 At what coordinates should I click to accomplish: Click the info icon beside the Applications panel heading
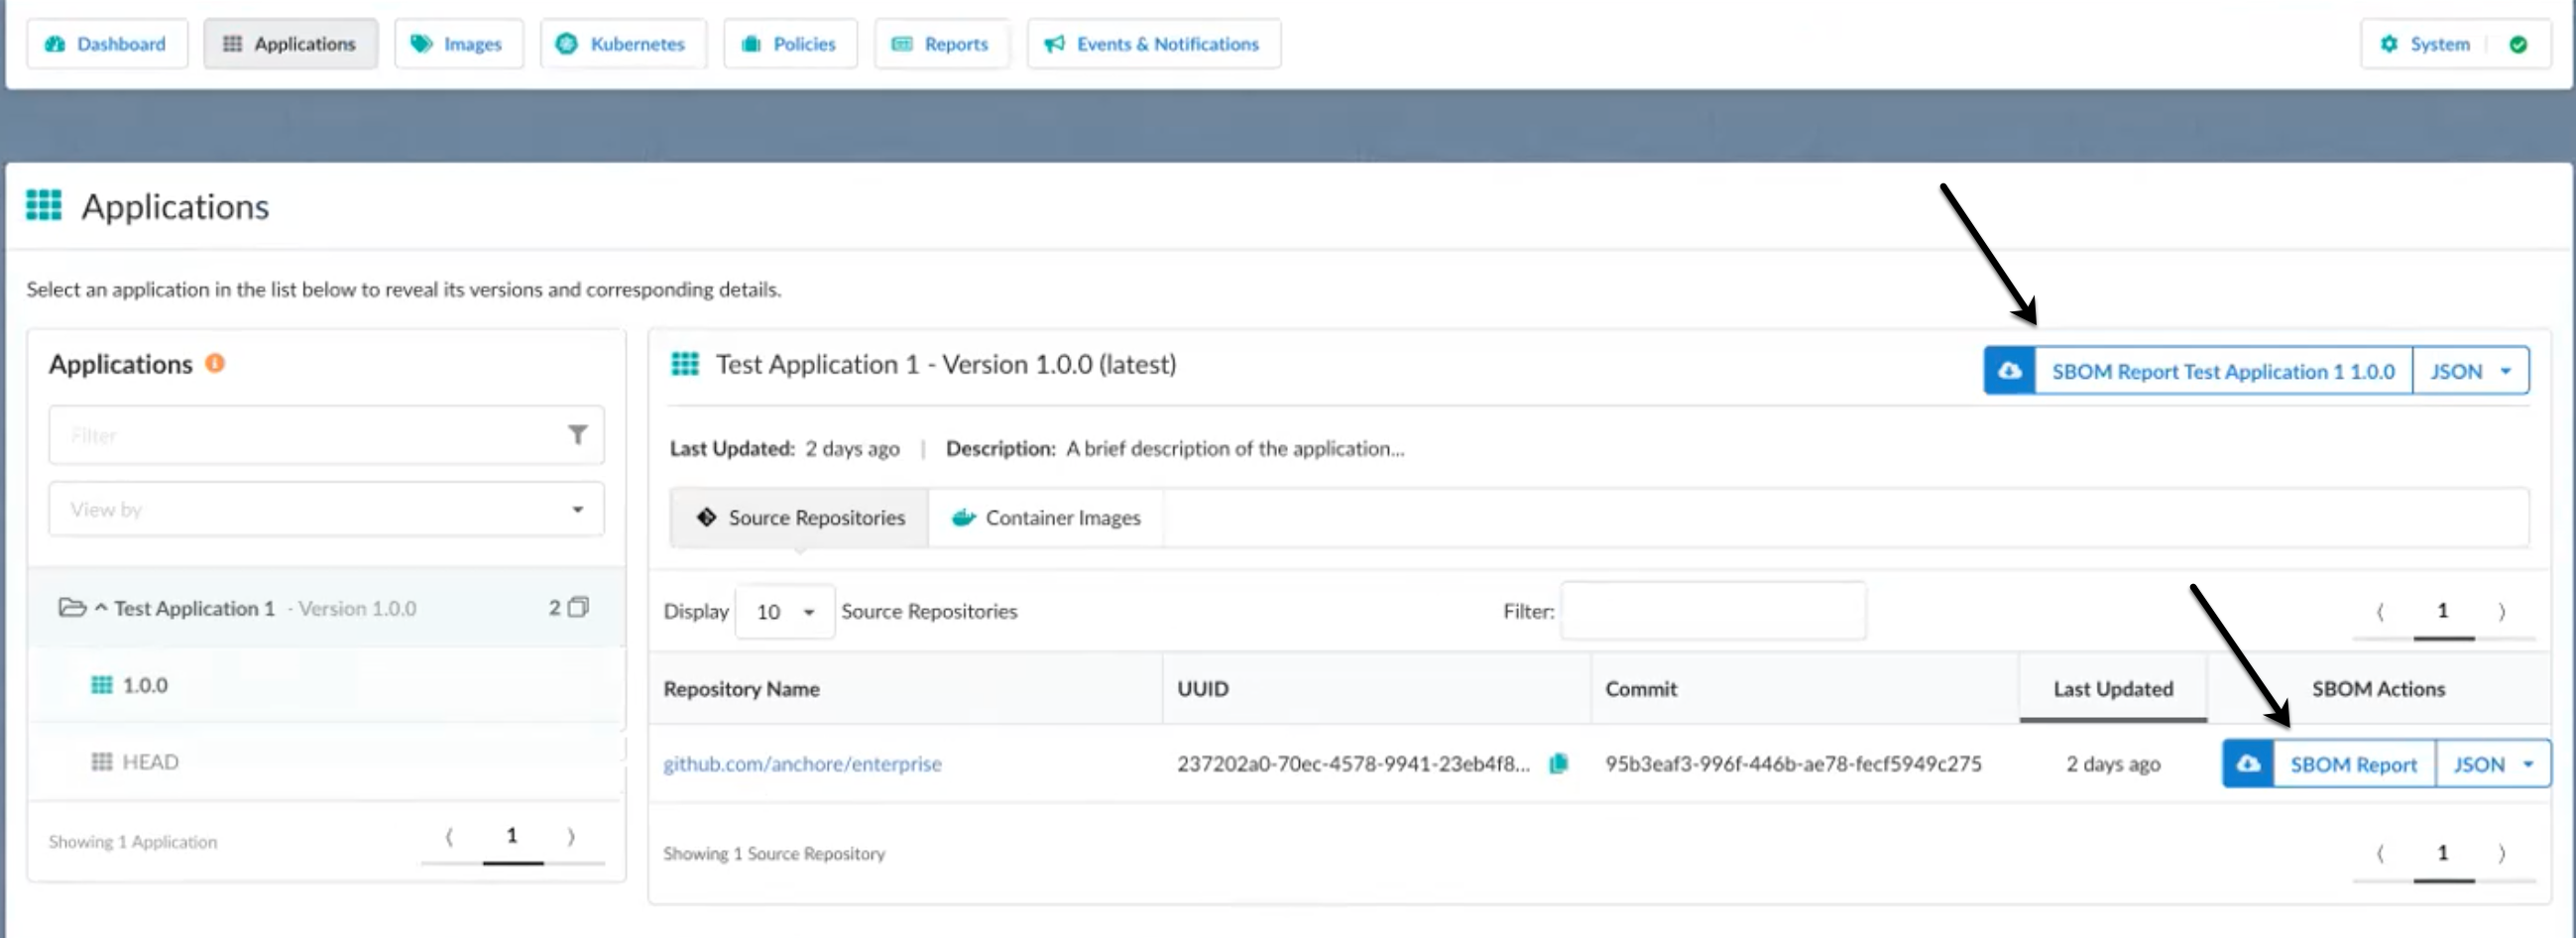214,365
